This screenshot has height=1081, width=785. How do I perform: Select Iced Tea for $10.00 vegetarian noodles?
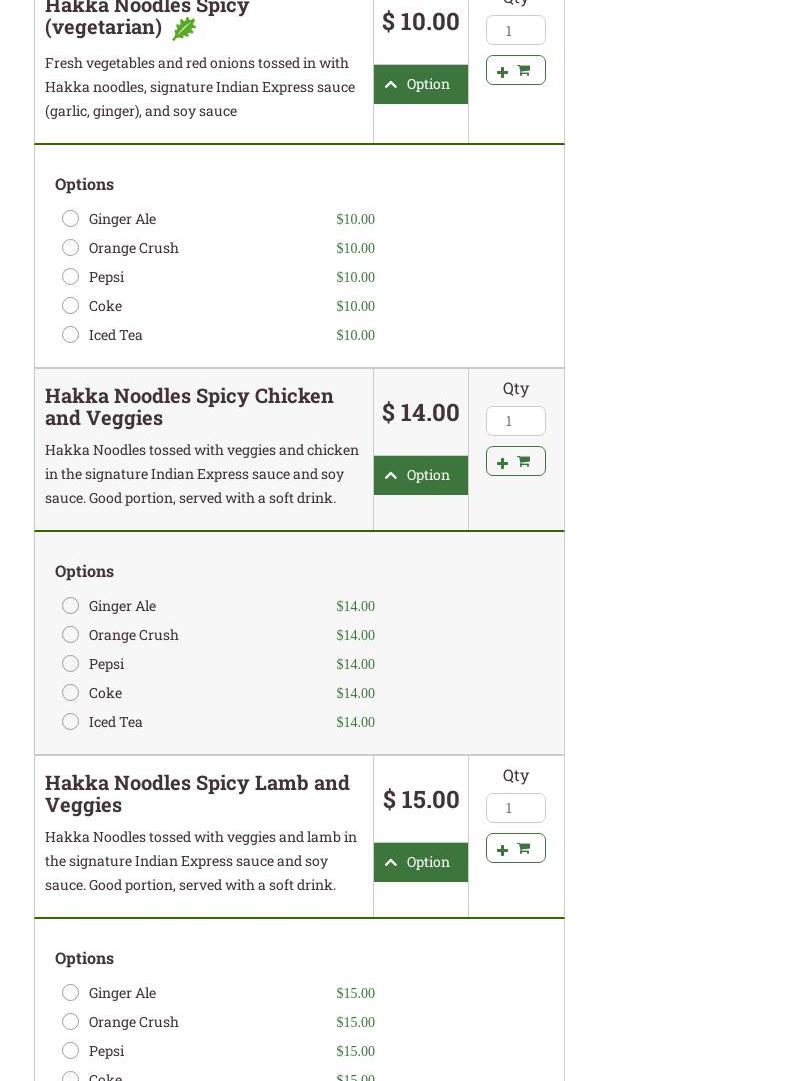[70, 335]
